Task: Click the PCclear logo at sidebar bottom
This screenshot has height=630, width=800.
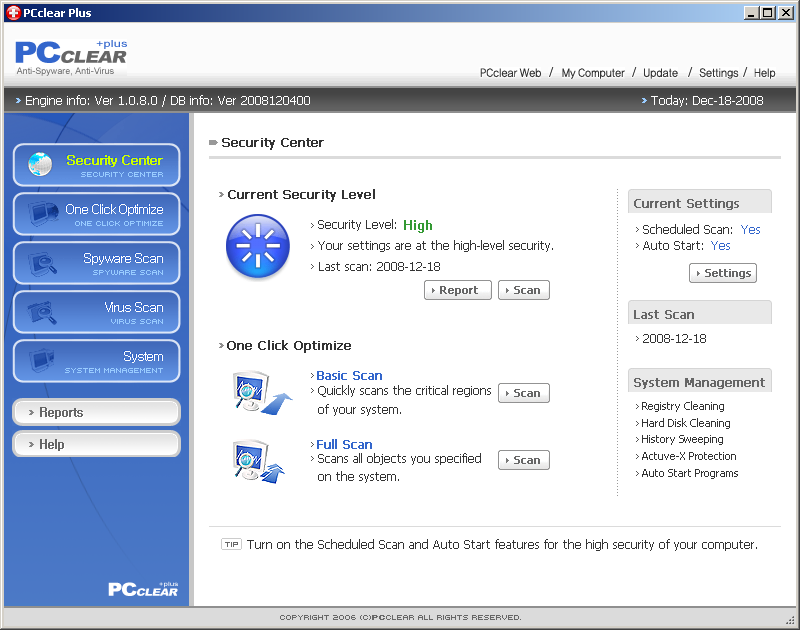Action: [x=143, y=589]
